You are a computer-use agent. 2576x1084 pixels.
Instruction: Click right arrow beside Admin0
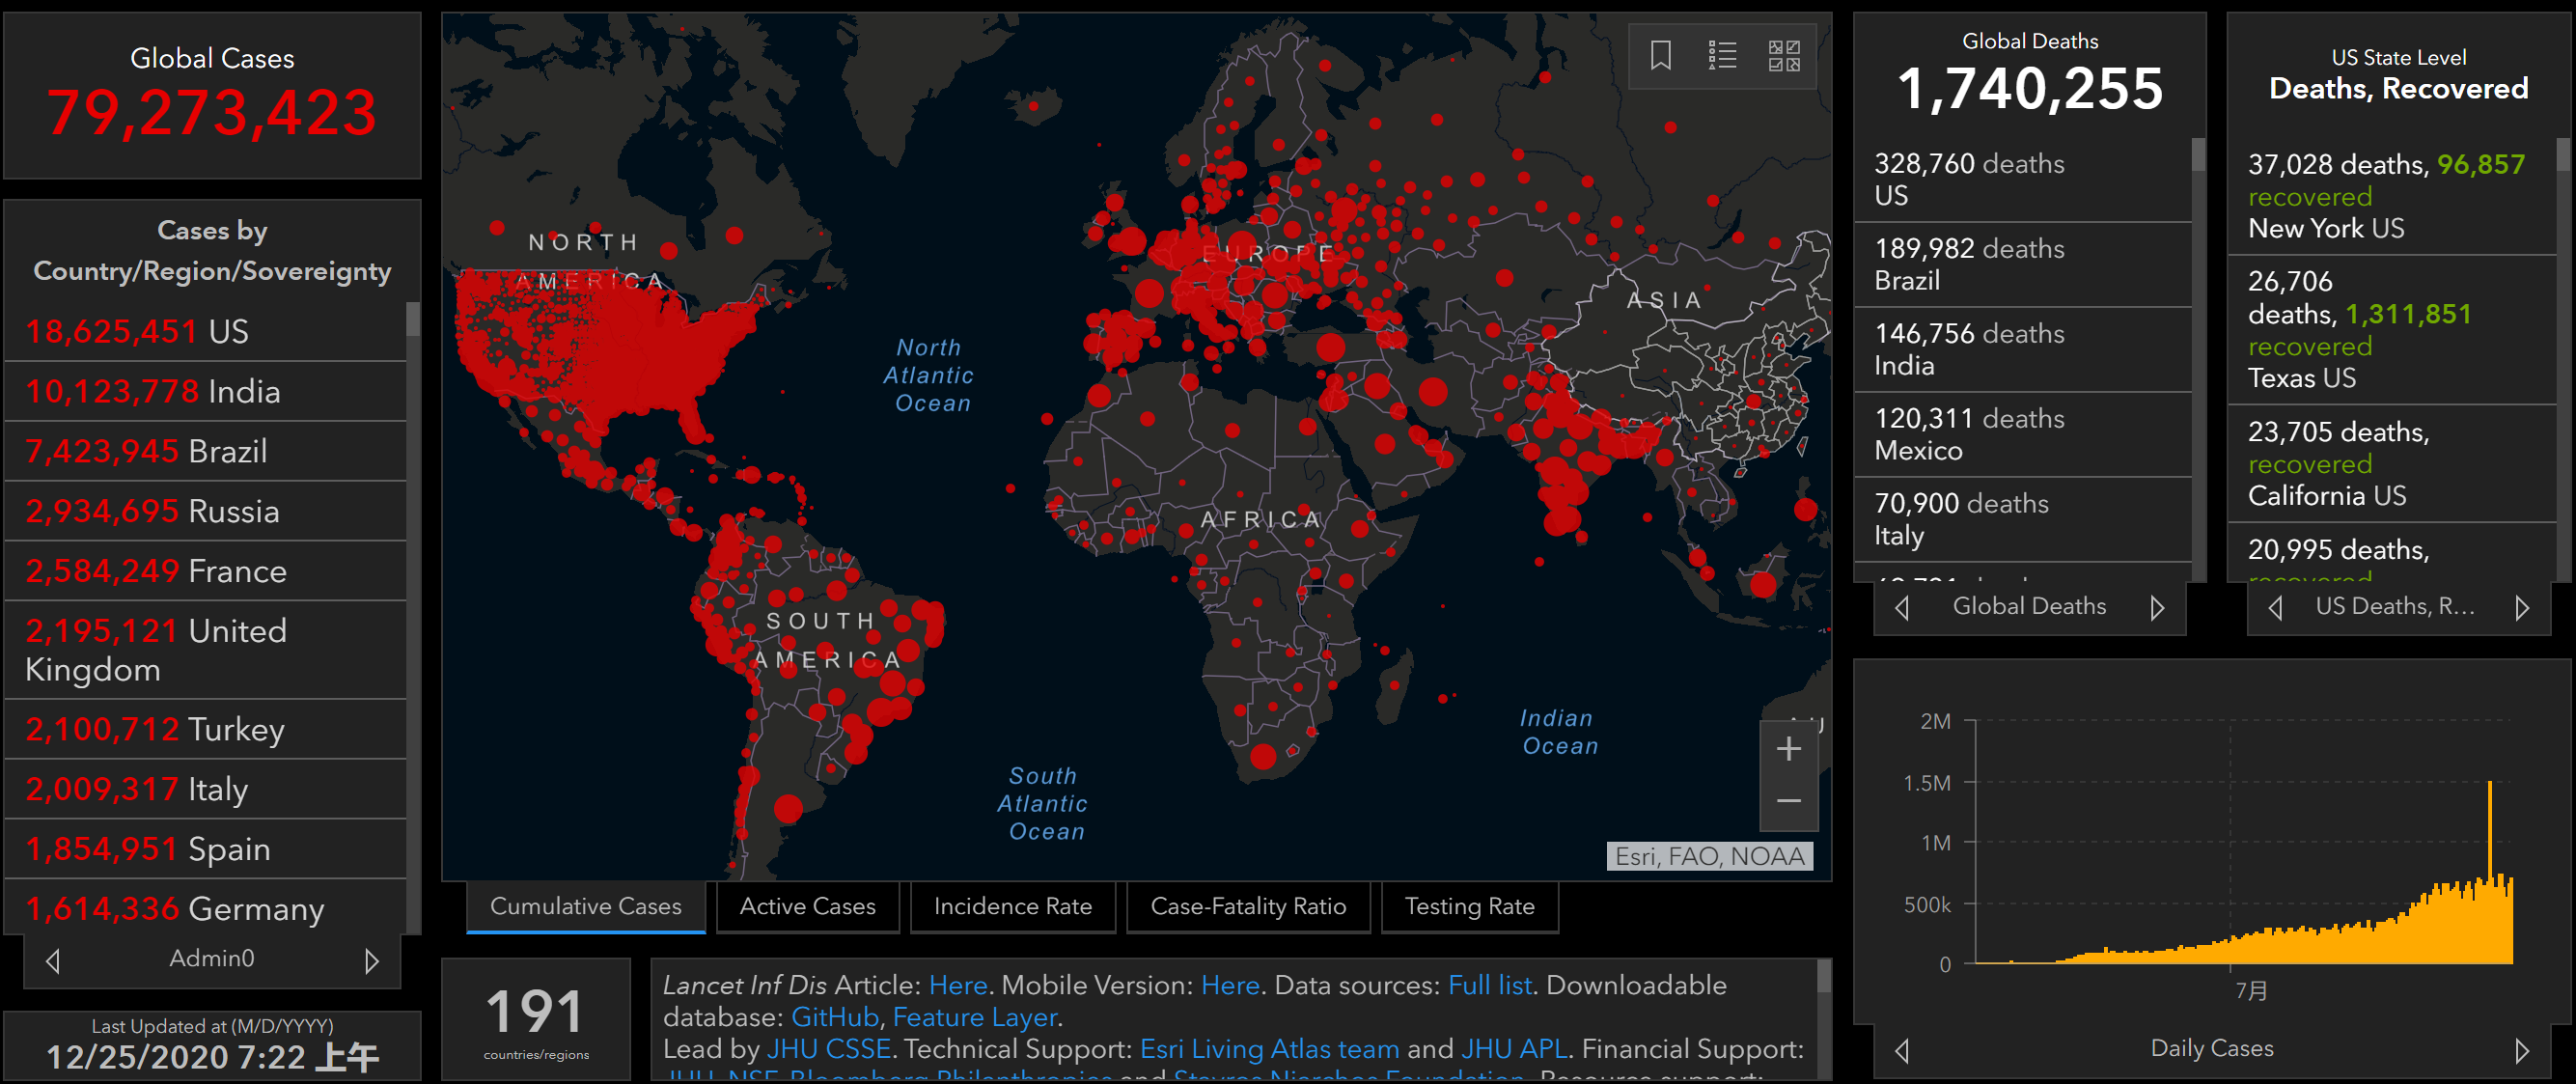pos(371,960)
